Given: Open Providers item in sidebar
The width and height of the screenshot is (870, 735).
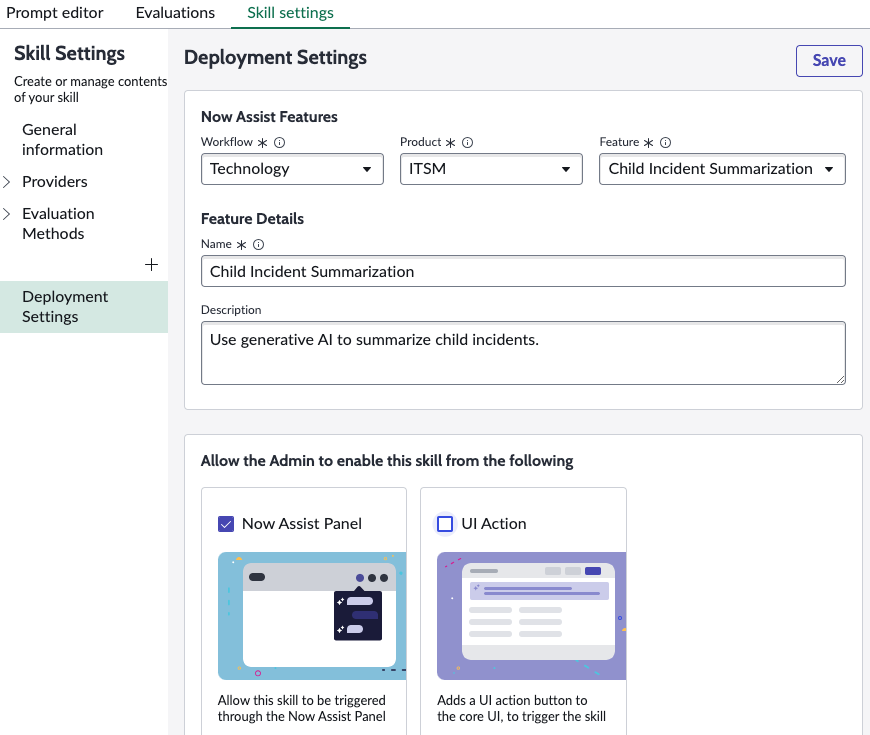Looking at the screenshot, I should point(54,182).
